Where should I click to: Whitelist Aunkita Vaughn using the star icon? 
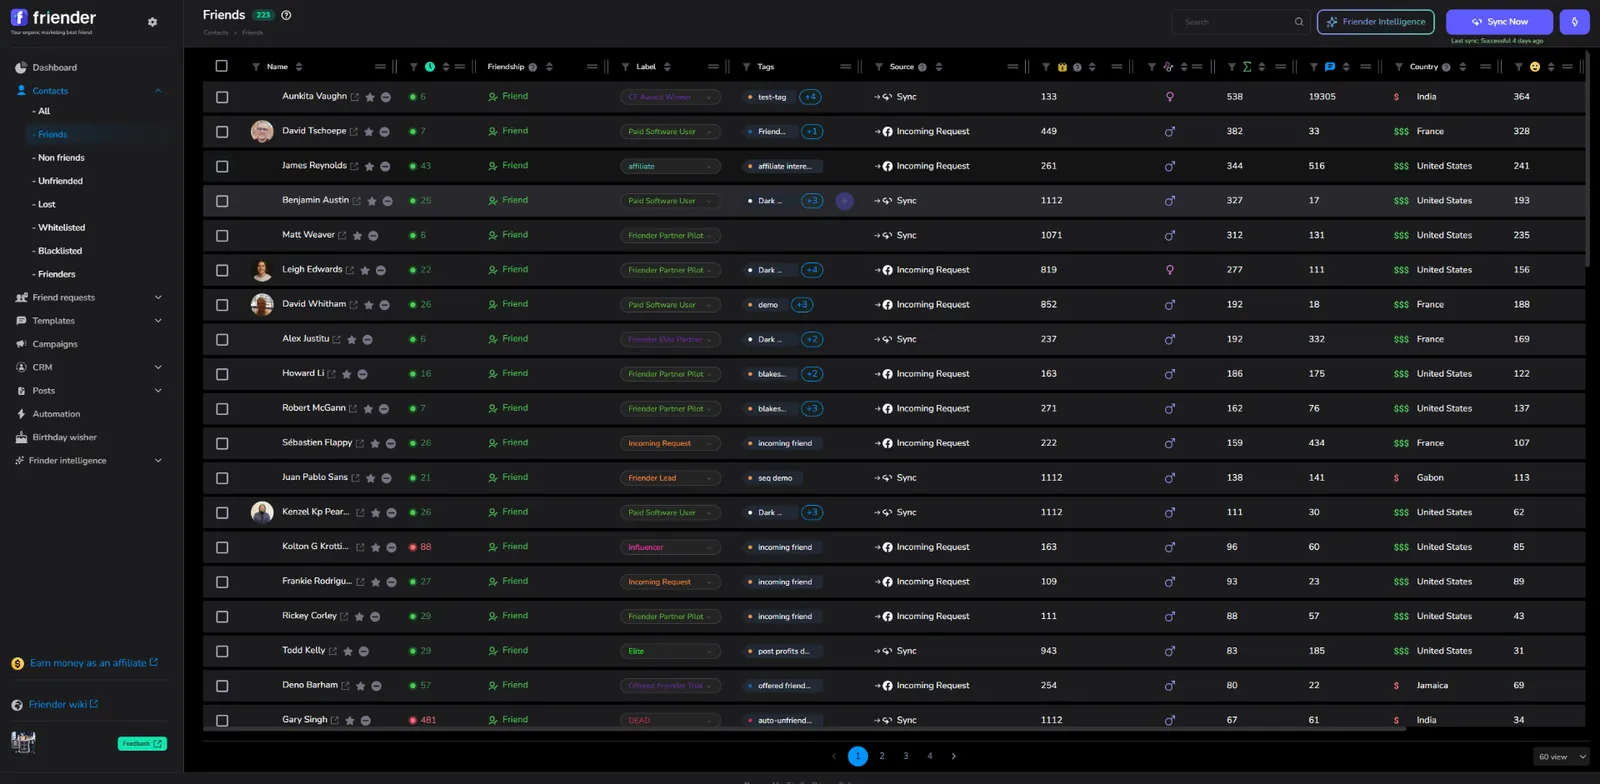370,97
